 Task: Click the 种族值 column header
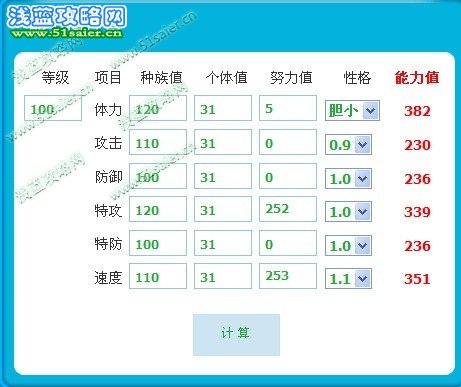click(x=161, y=78)
